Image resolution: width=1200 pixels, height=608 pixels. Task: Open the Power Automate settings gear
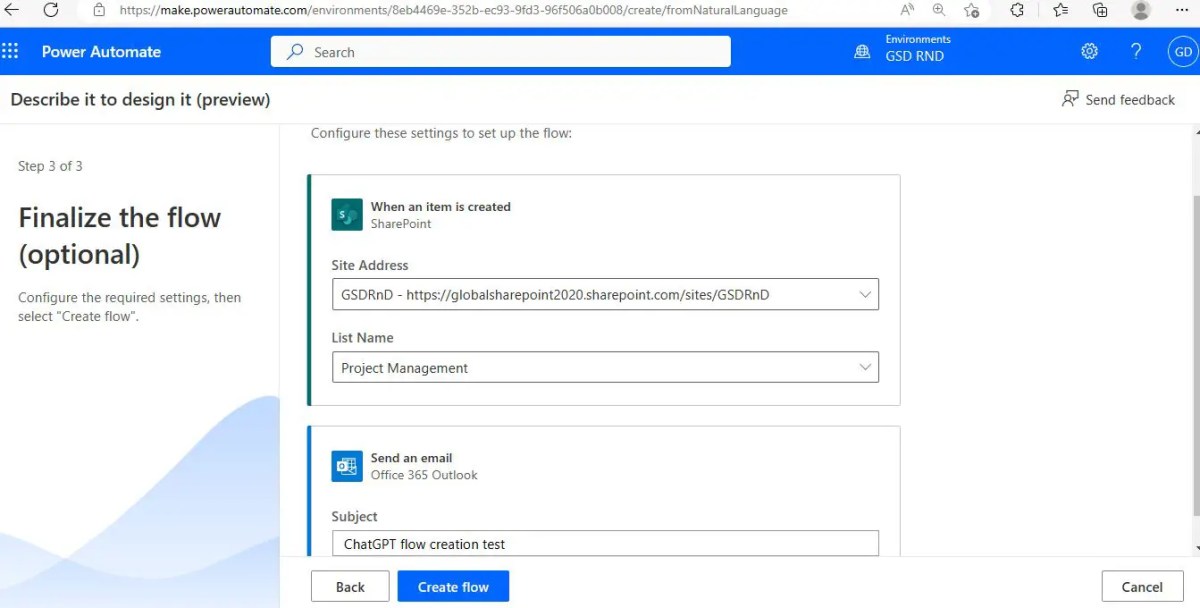[1089, 51]
